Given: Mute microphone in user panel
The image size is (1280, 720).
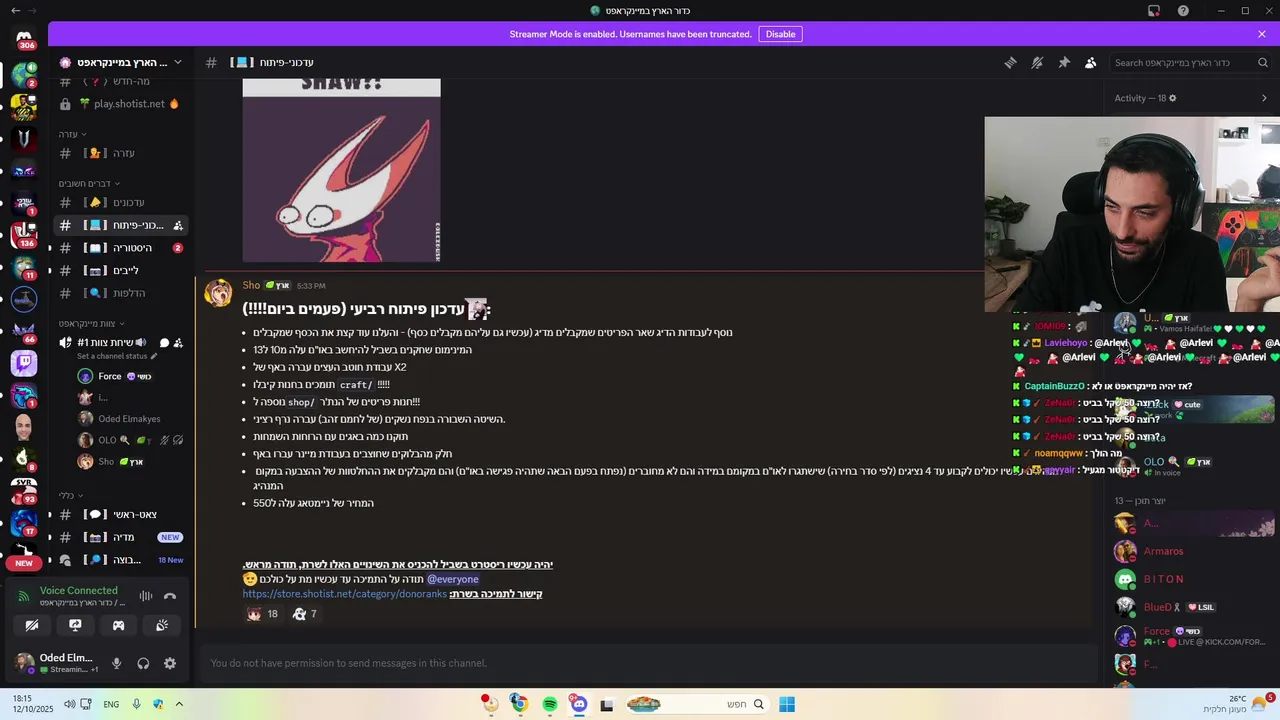Looking at the screenshot, I should coord(116,663).
